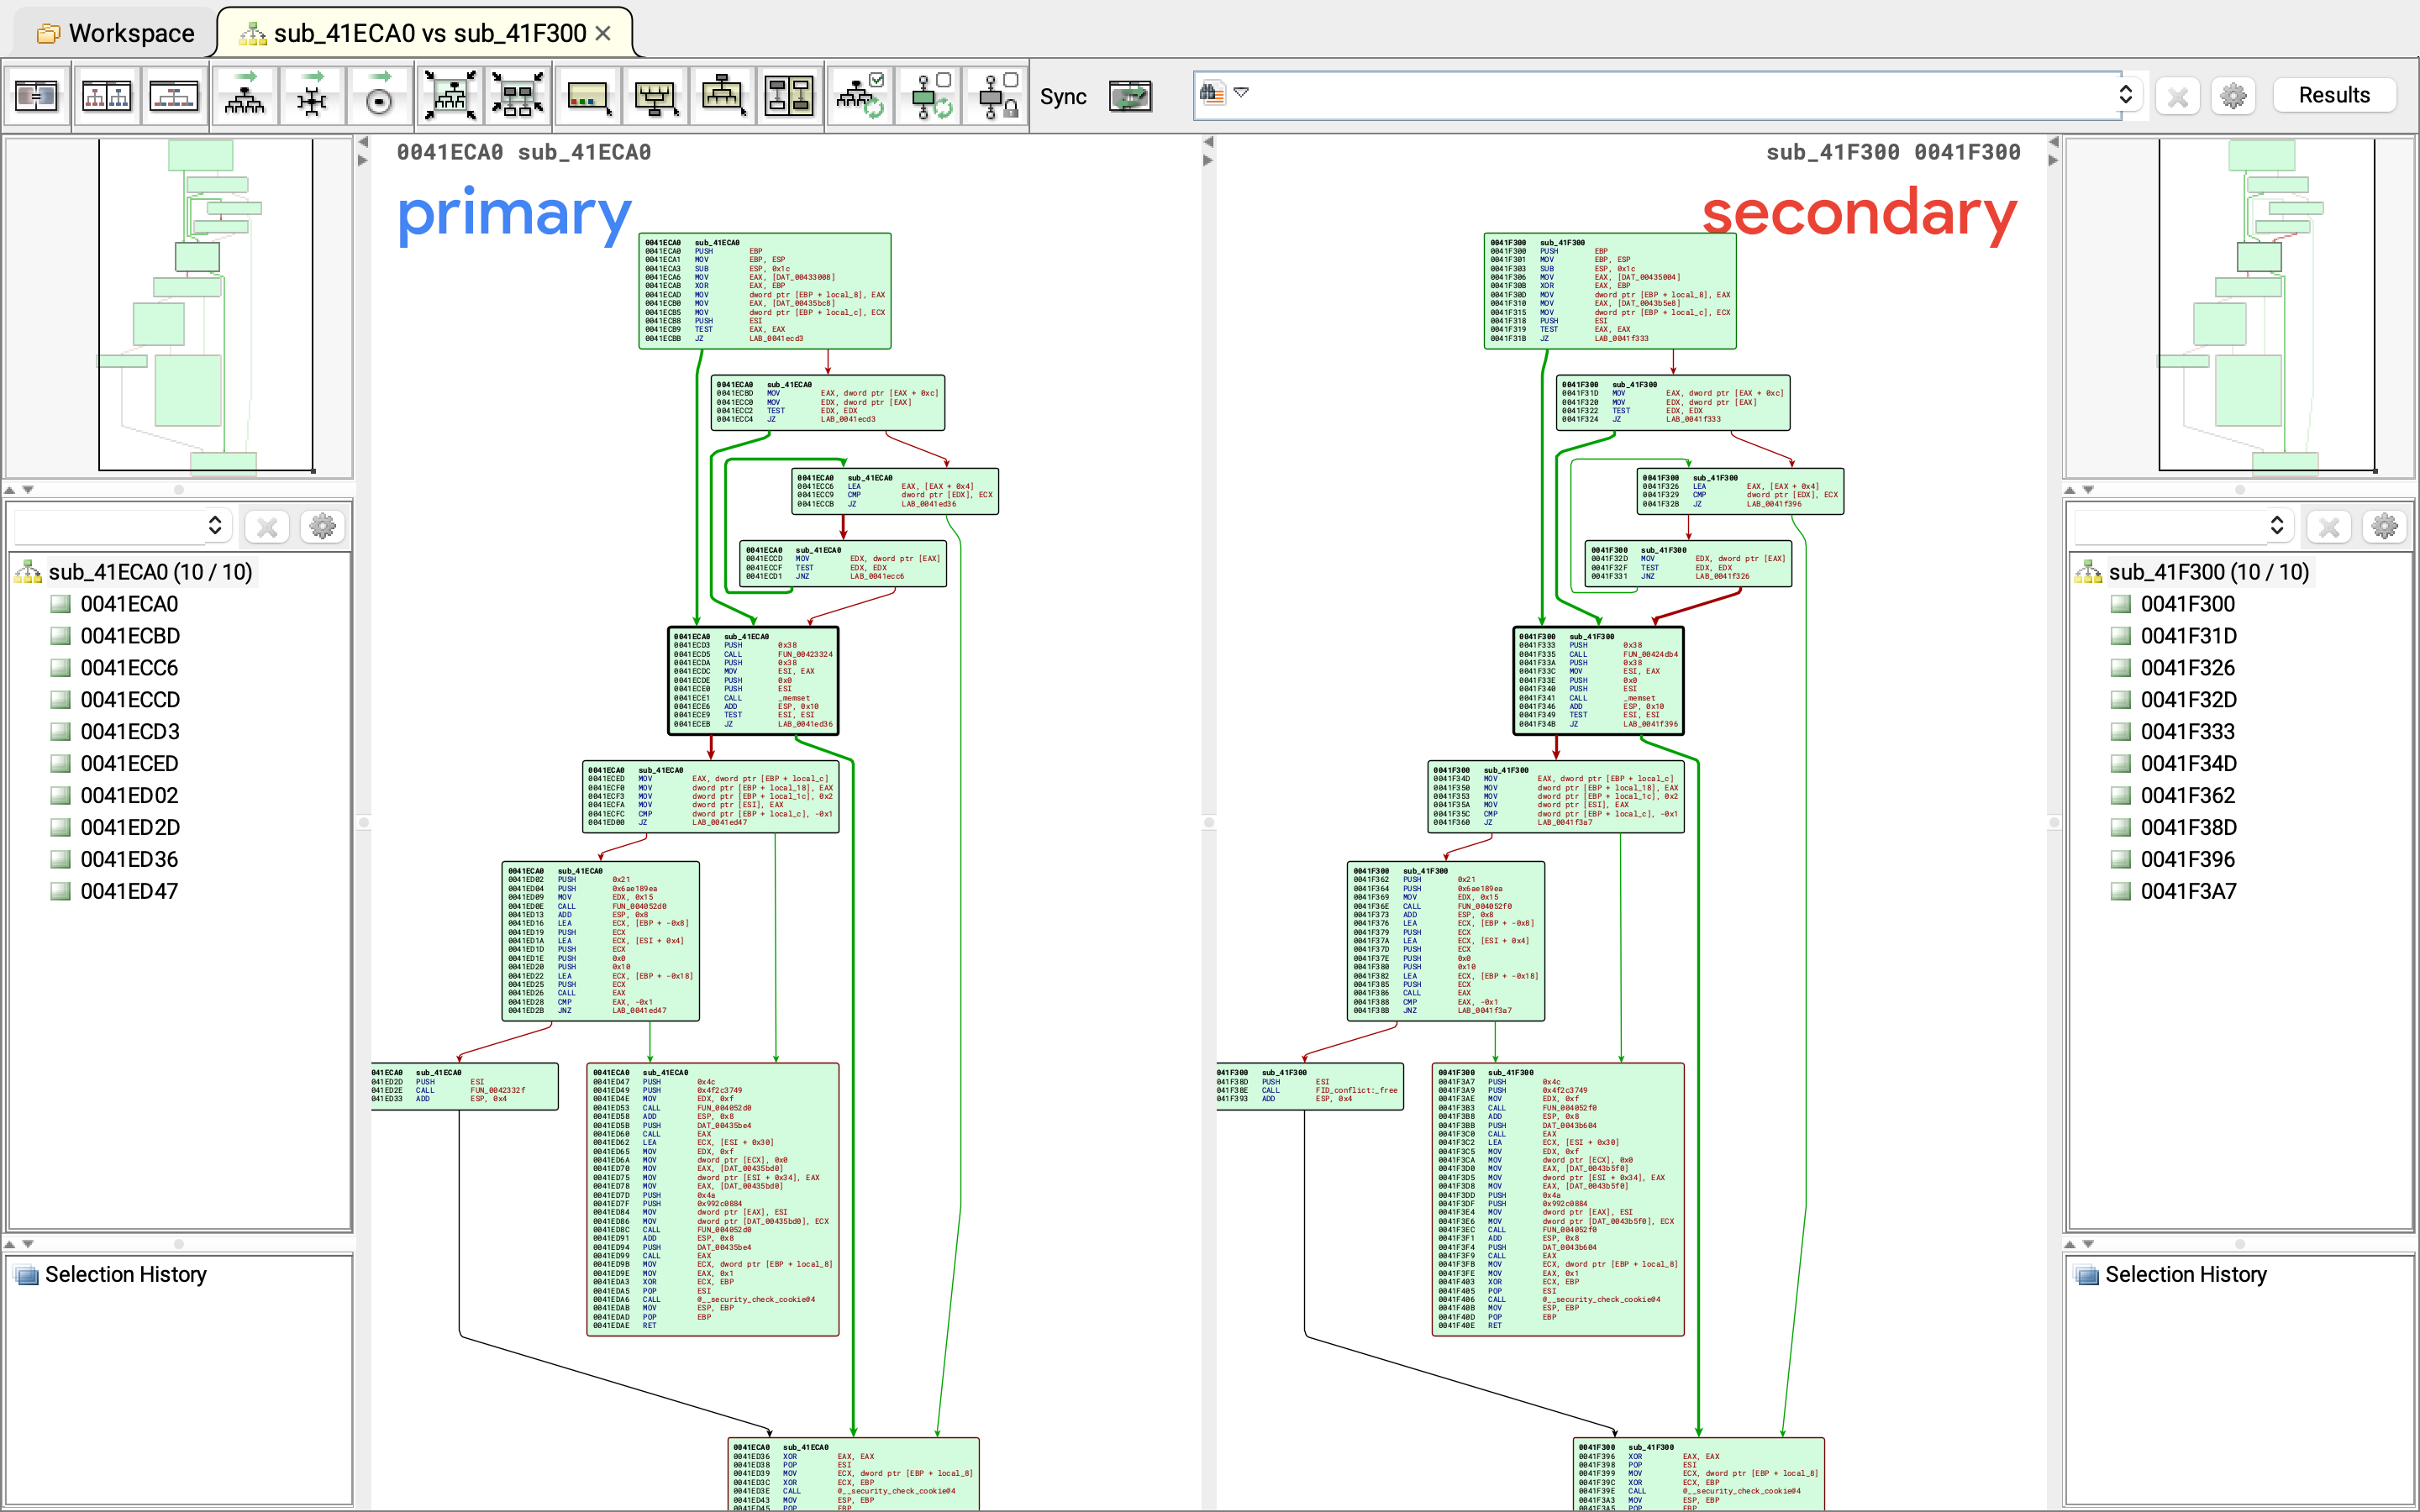Fit entire graph to window

pyautogui.click(x=450, y=97)
